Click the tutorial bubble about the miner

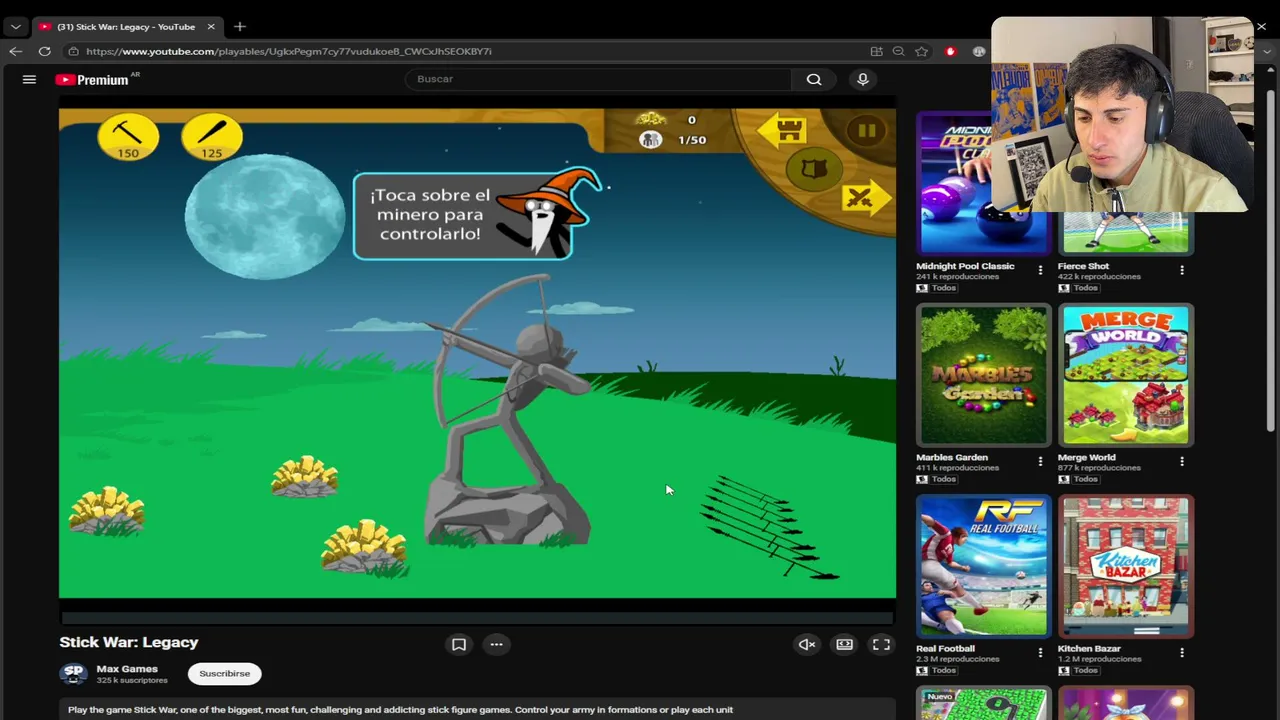click(x=462, y=215)
